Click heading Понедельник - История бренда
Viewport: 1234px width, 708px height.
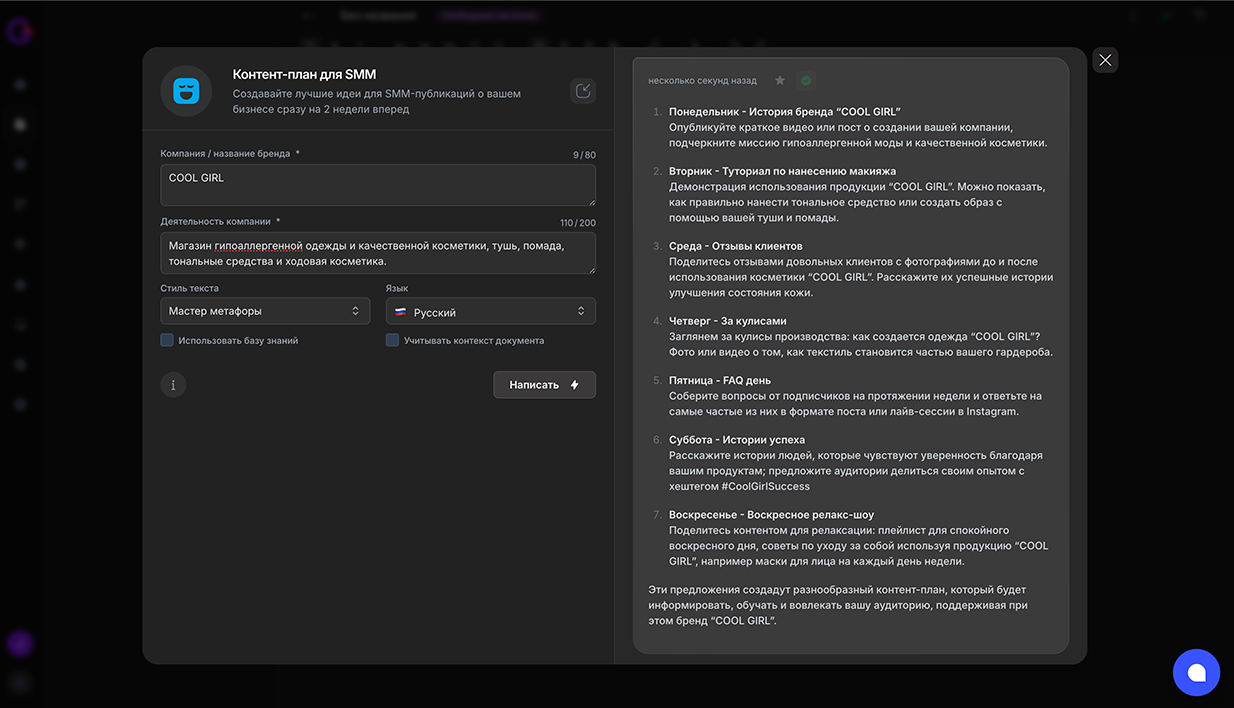(x=785, y=112)
